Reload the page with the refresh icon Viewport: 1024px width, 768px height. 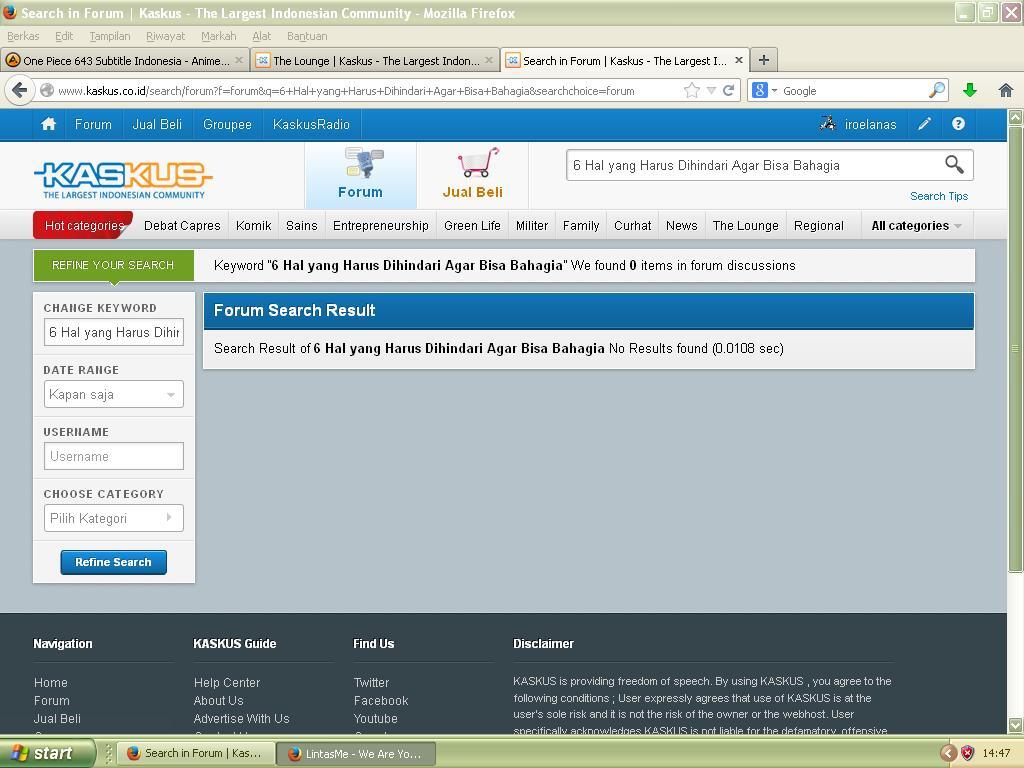pos(729,91)
